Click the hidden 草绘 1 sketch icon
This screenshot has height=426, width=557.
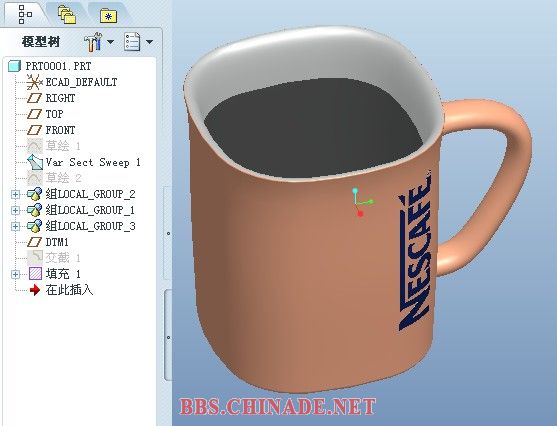(x=35, y=146)
